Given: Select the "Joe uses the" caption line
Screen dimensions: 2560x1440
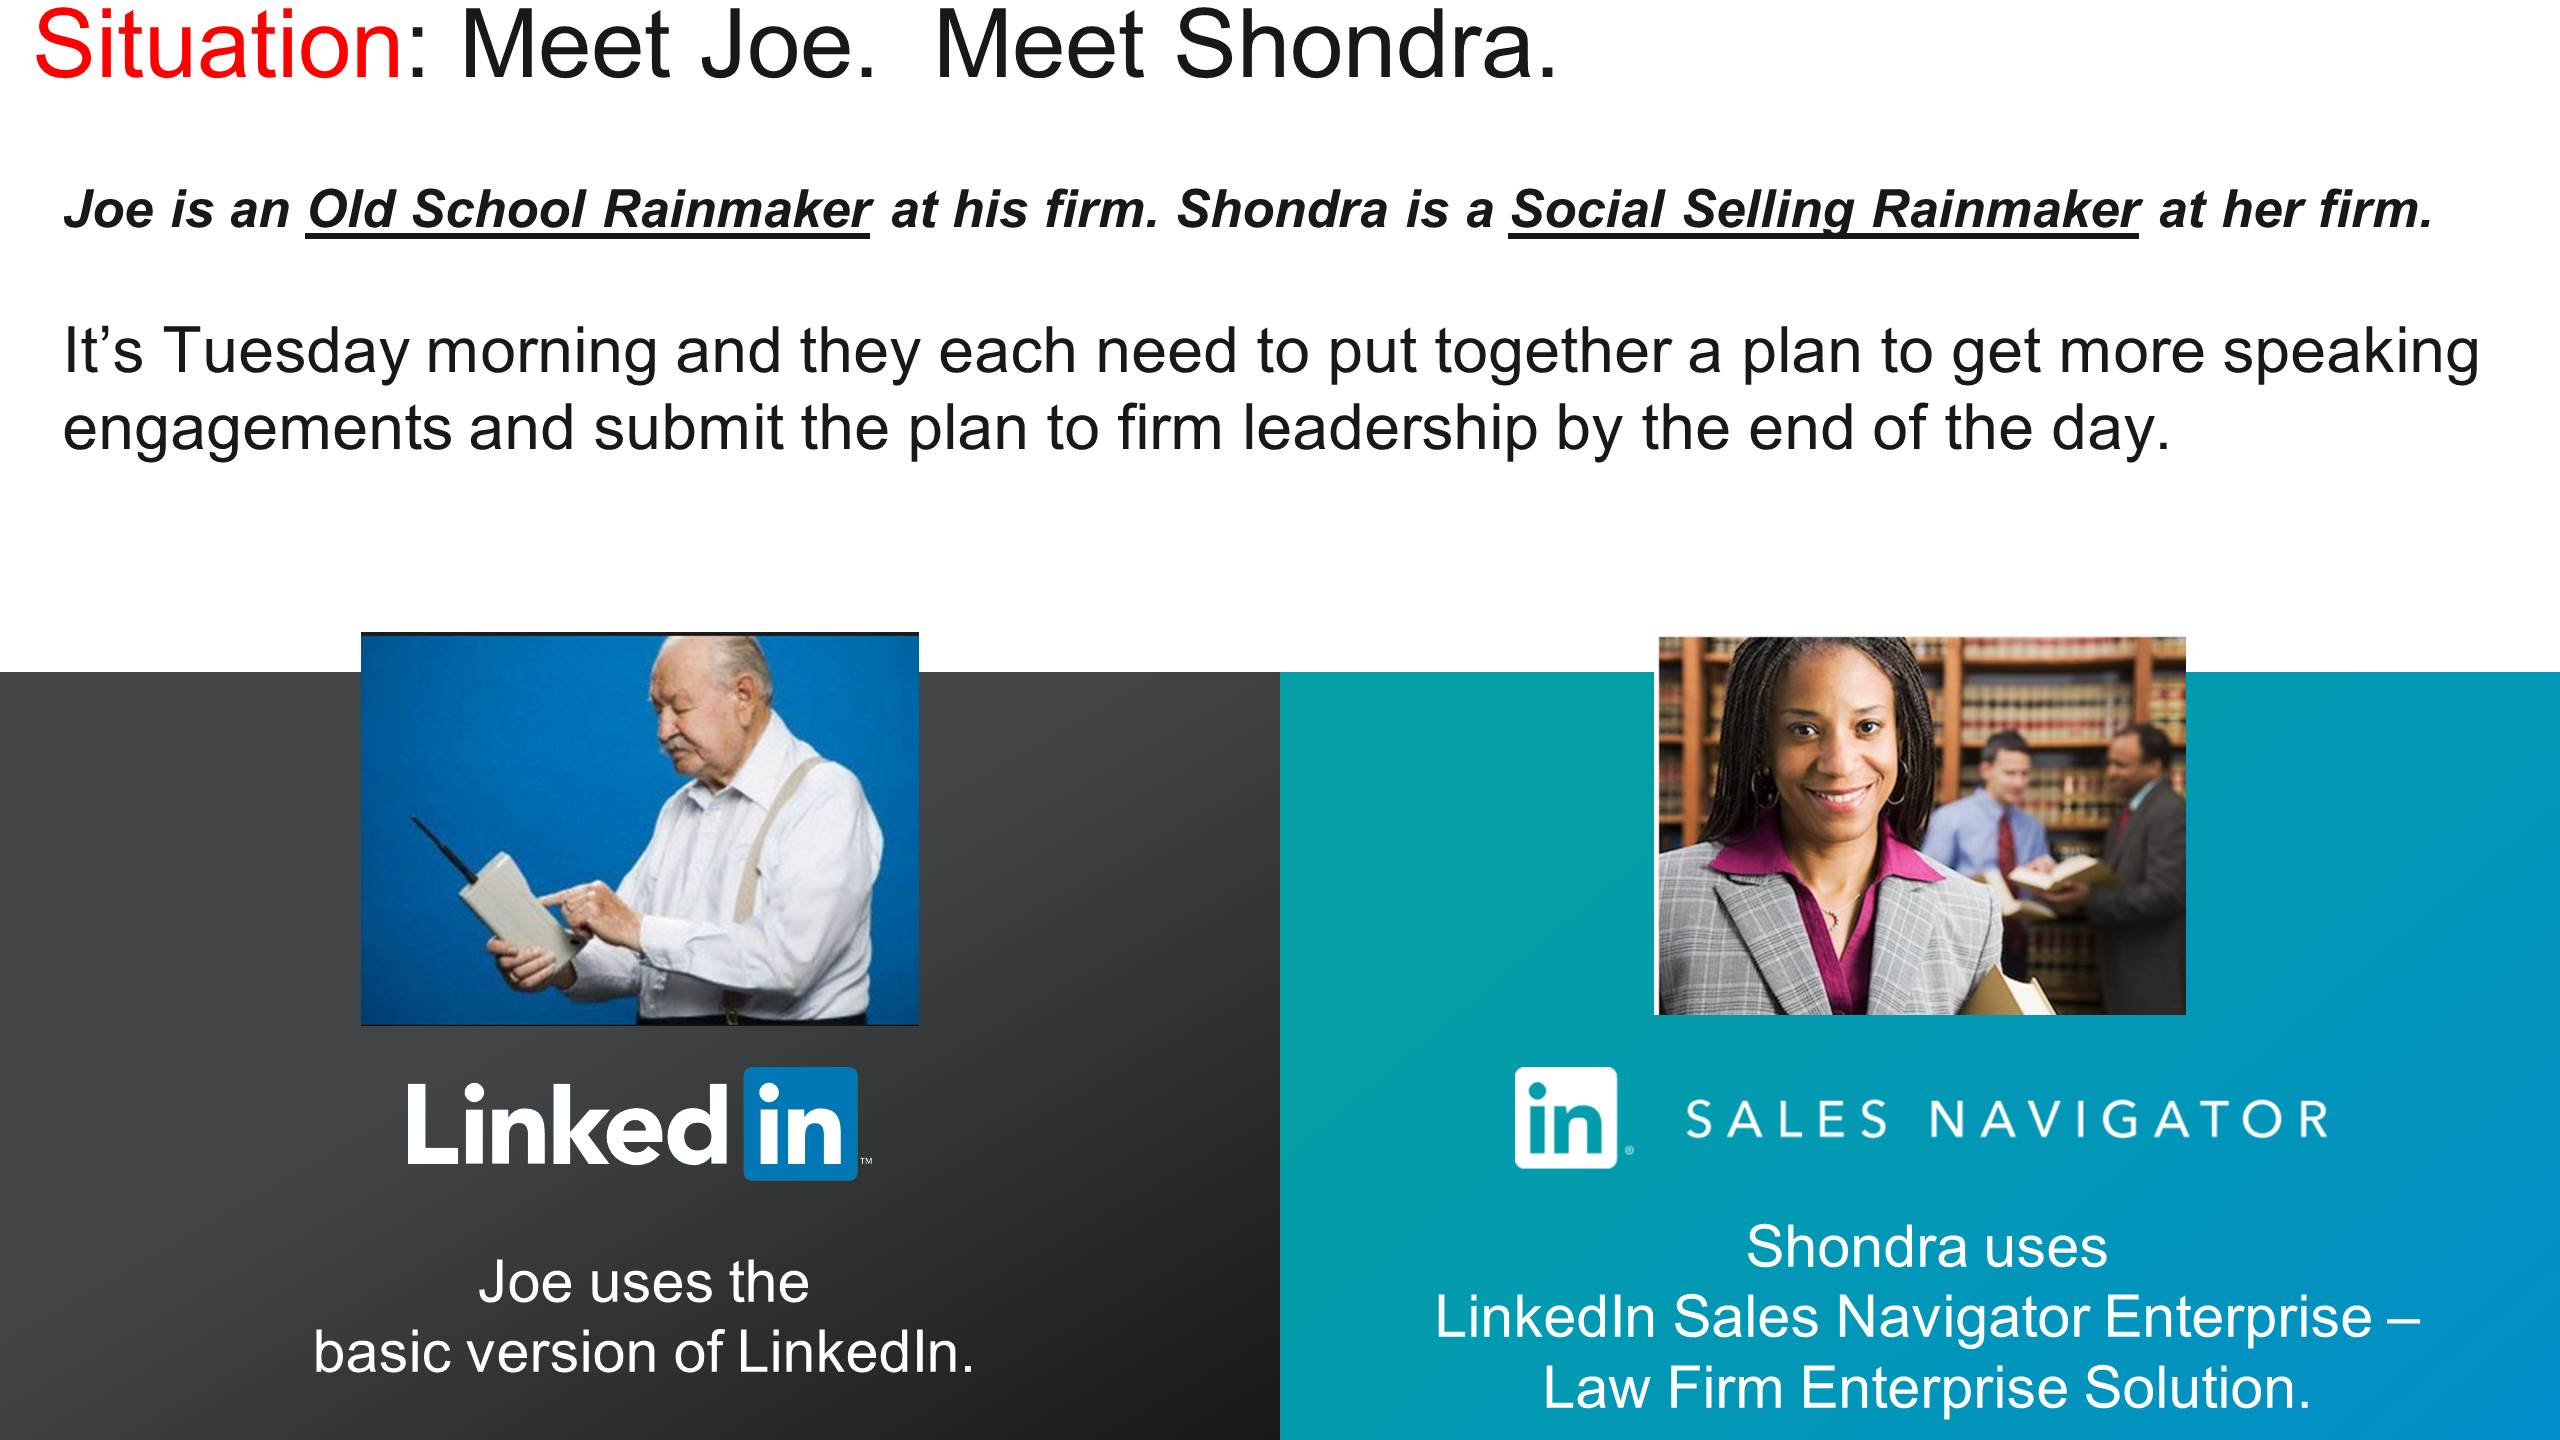Looking at the screenshot, I should pos(644,1282).
